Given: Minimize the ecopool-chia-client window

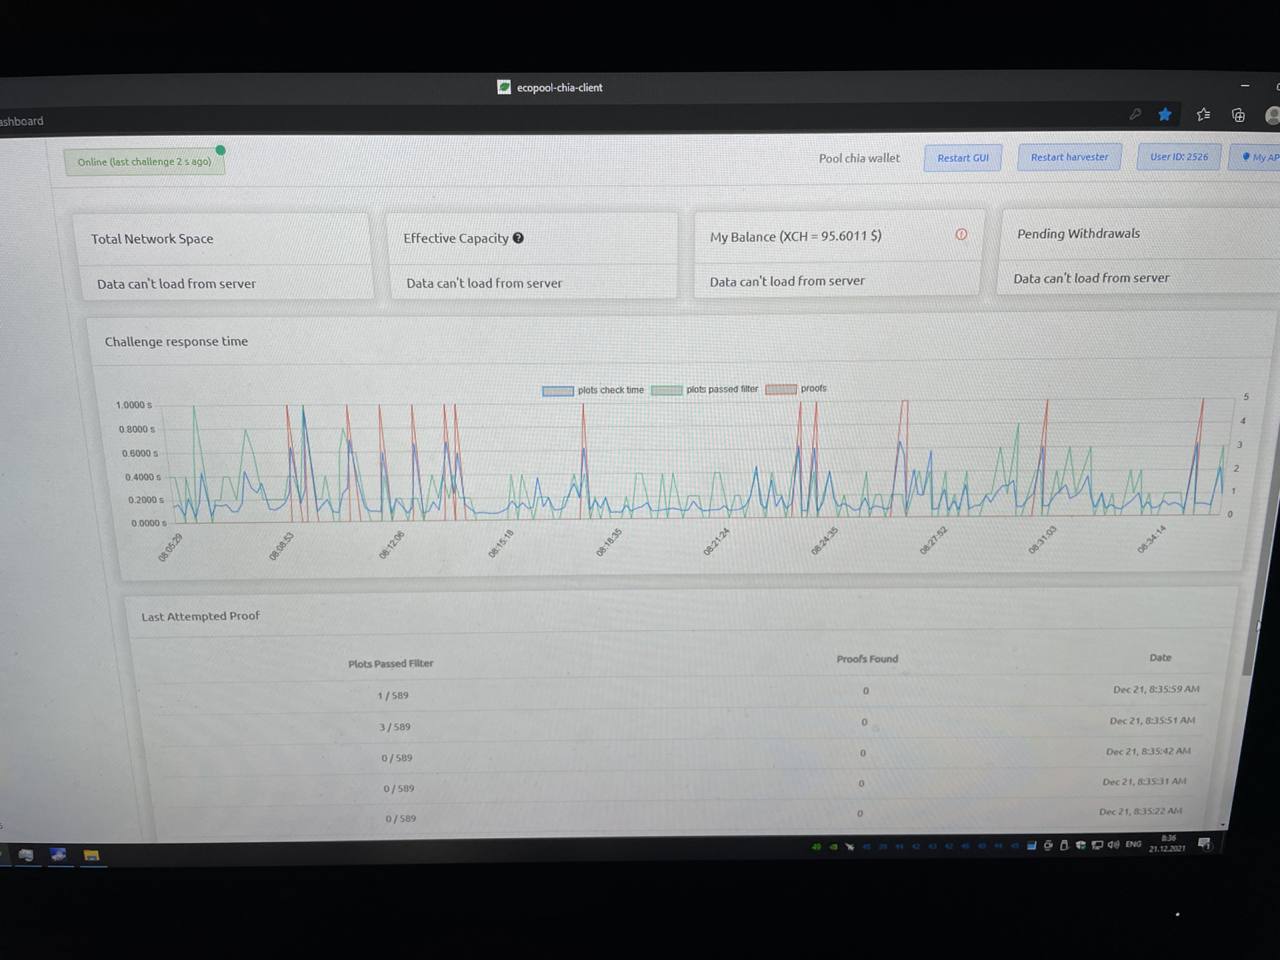Looking at the screenshot, I should coord(1245,86).
